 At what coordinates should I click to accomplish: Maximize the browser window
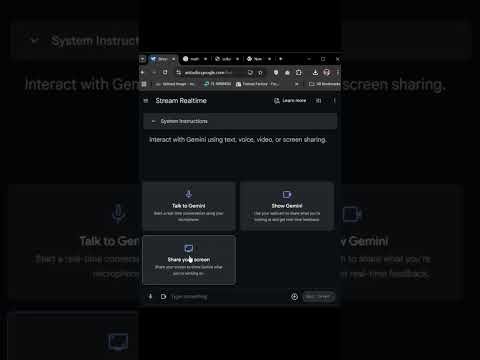(x=323, y=59)
